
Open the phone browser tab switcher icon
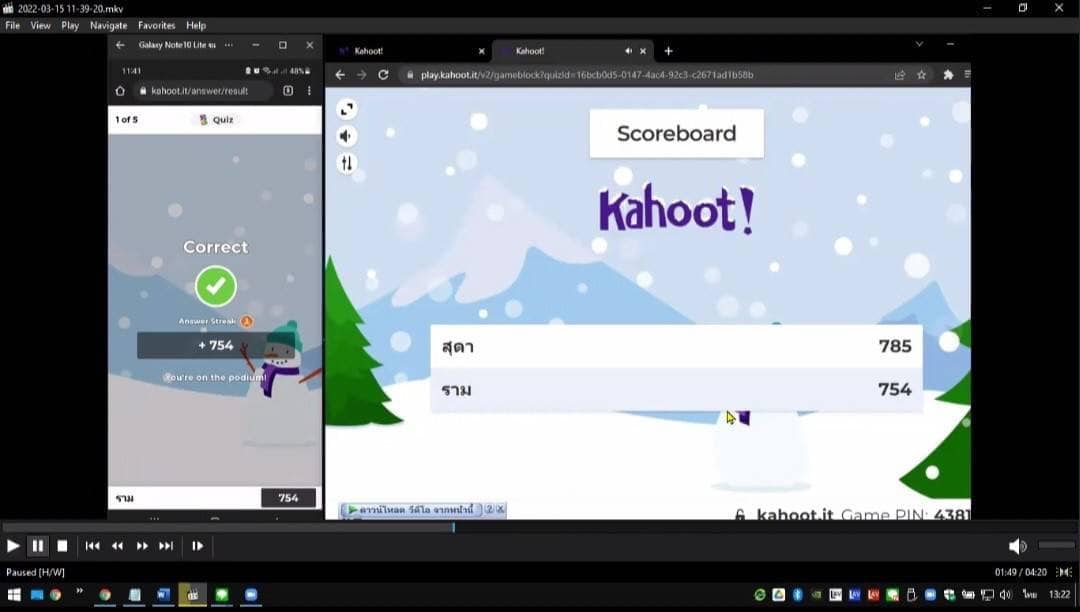click(x=288, y=91)
